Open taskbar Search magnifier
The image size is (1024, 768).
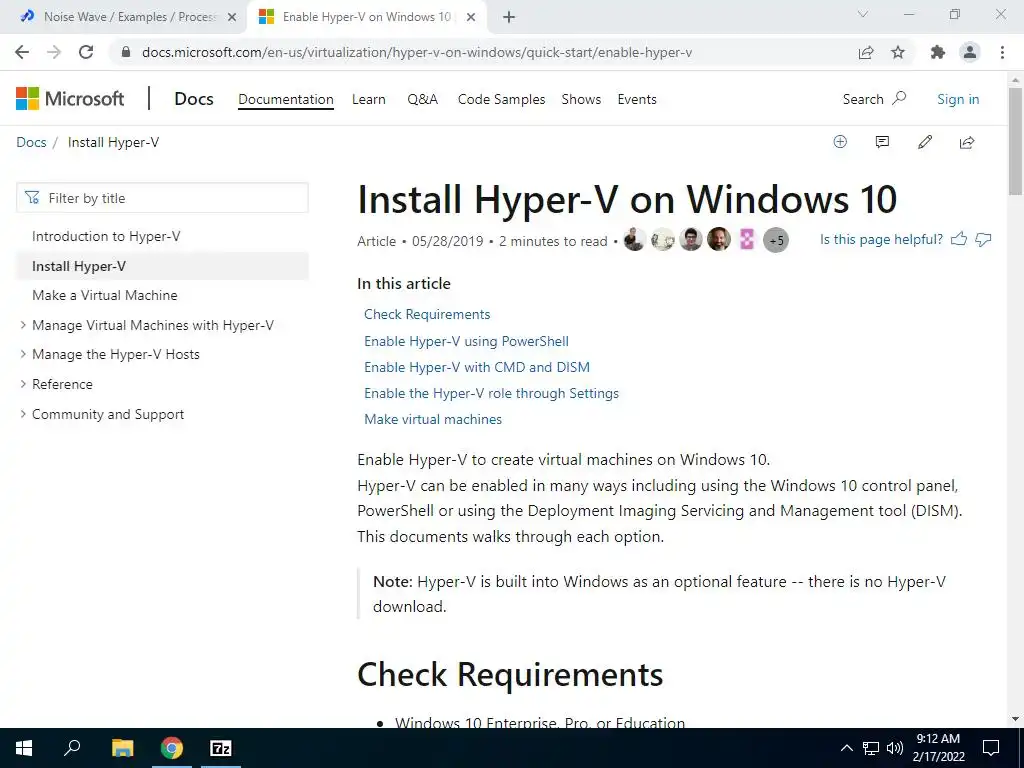pyautogui.click(x=72, y=748)
